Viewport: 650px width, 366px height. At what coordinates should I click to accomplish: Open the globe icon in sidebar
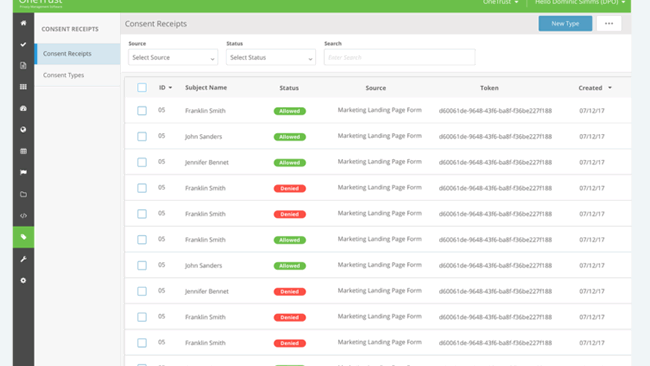[x=23, y=130]
